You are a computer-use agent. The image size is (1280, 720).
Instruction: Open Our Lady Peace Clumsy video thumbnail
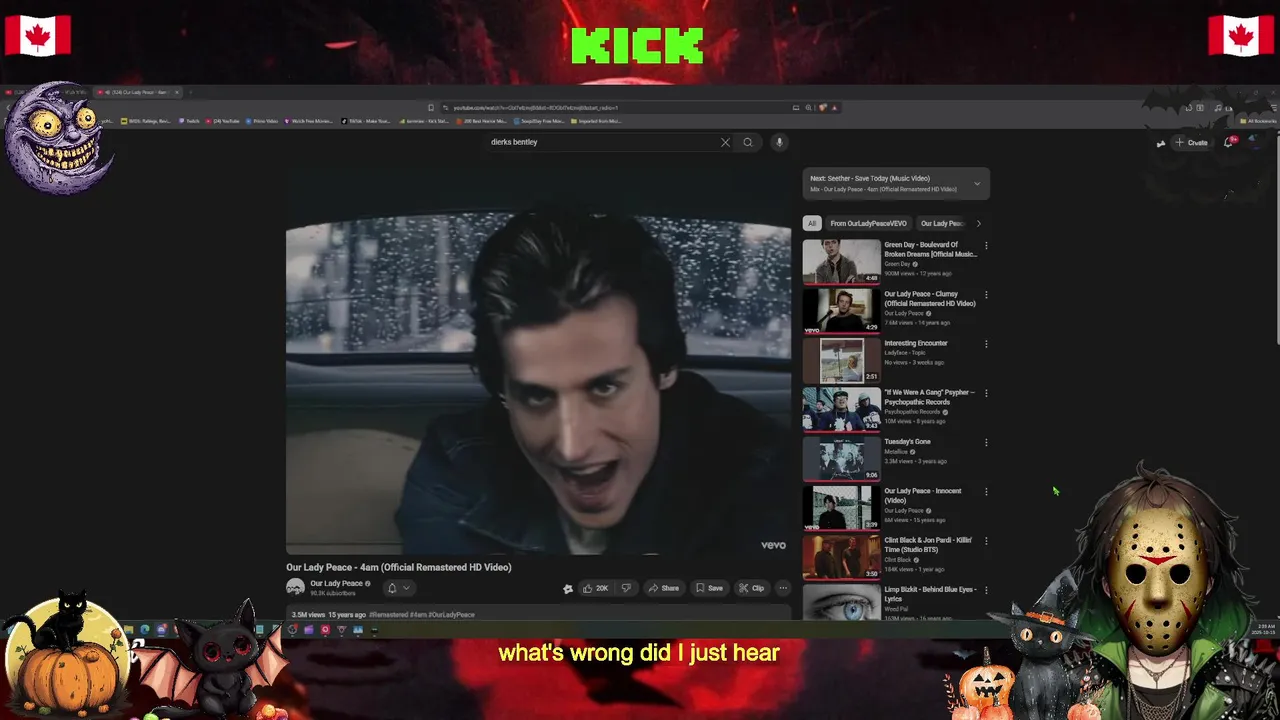pos(841,311)
